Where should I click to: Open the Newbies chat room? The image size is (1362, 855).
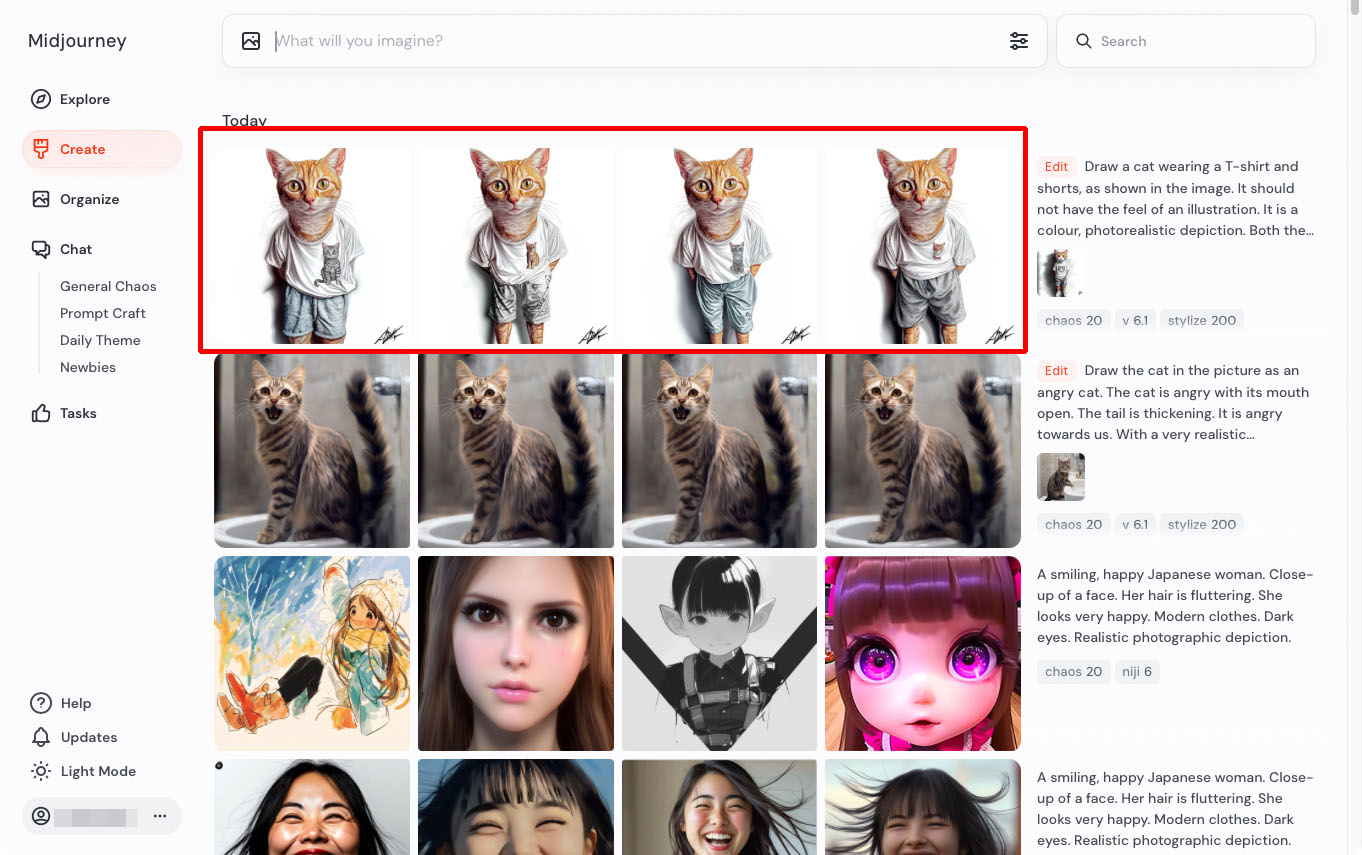pyautogui.click(x=88, y=367)
